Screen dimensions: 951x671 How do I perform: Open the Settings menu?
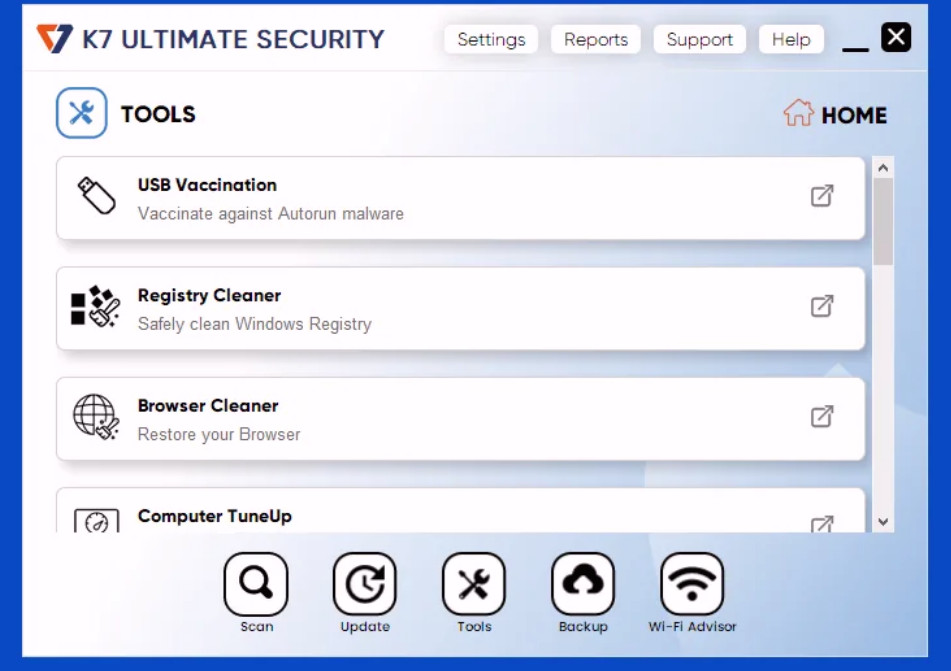click(x=491, y=39)
